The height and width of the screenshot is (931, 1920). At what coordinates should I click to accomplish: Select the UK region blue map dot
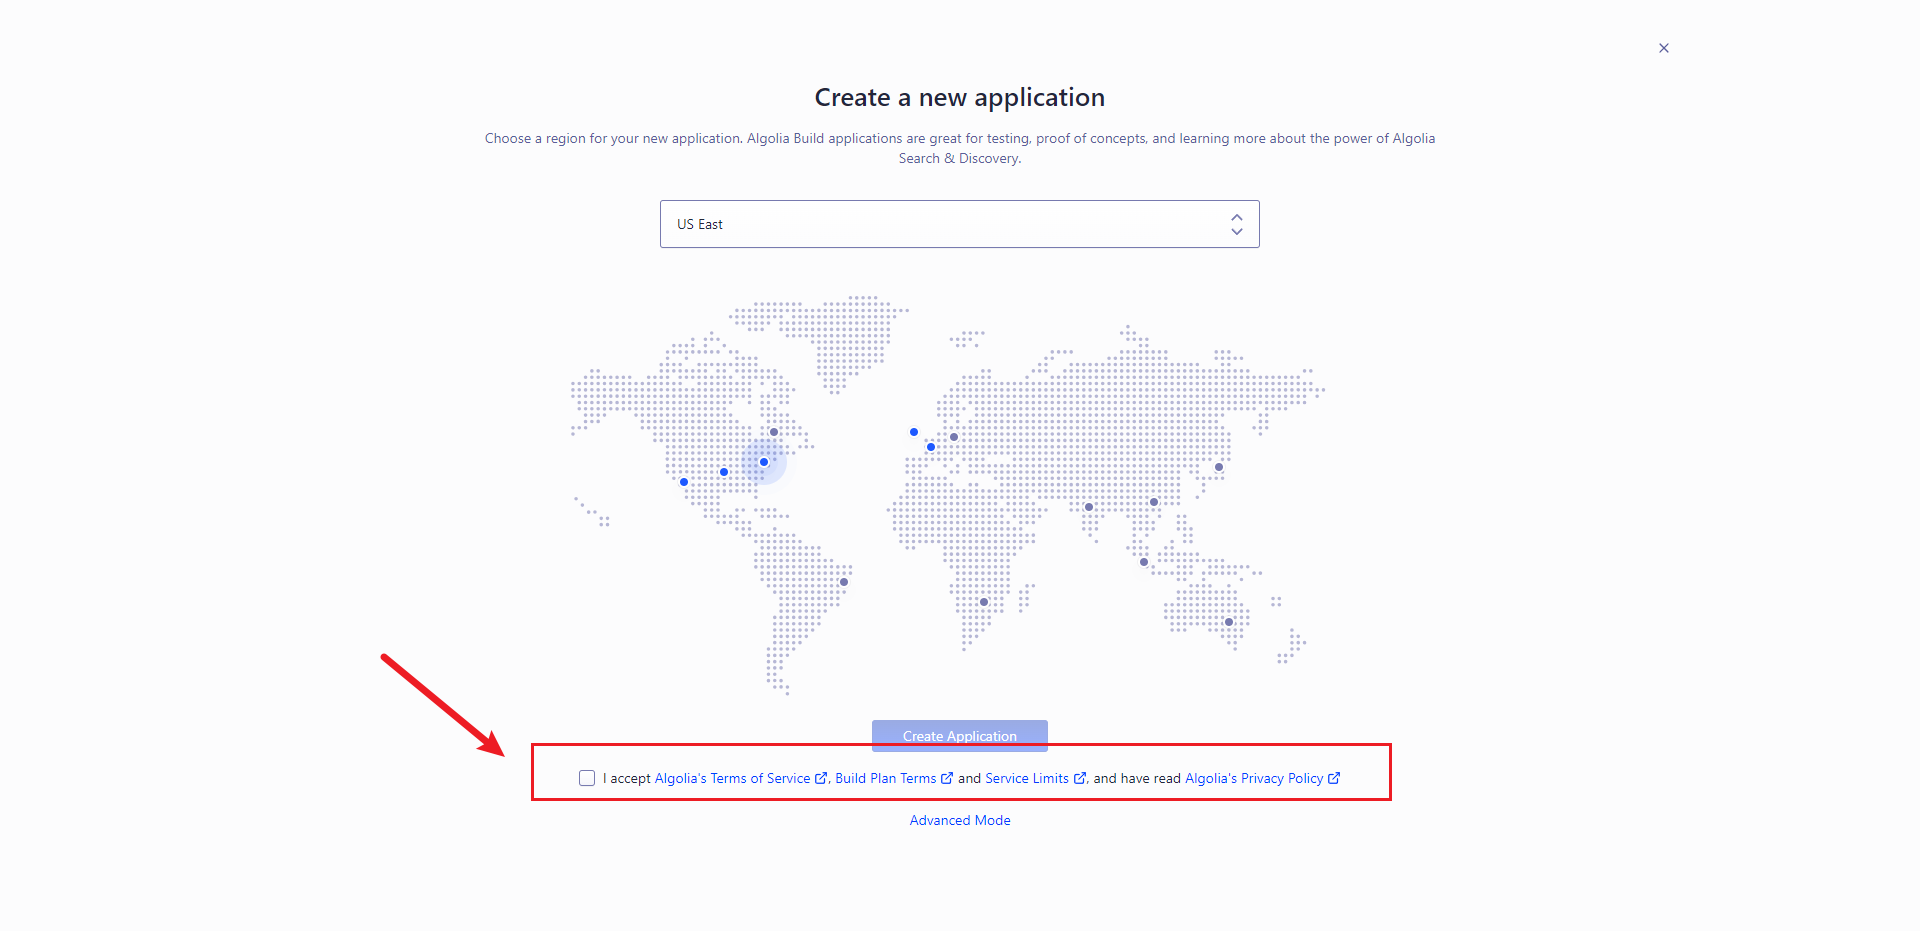[914, 432]
